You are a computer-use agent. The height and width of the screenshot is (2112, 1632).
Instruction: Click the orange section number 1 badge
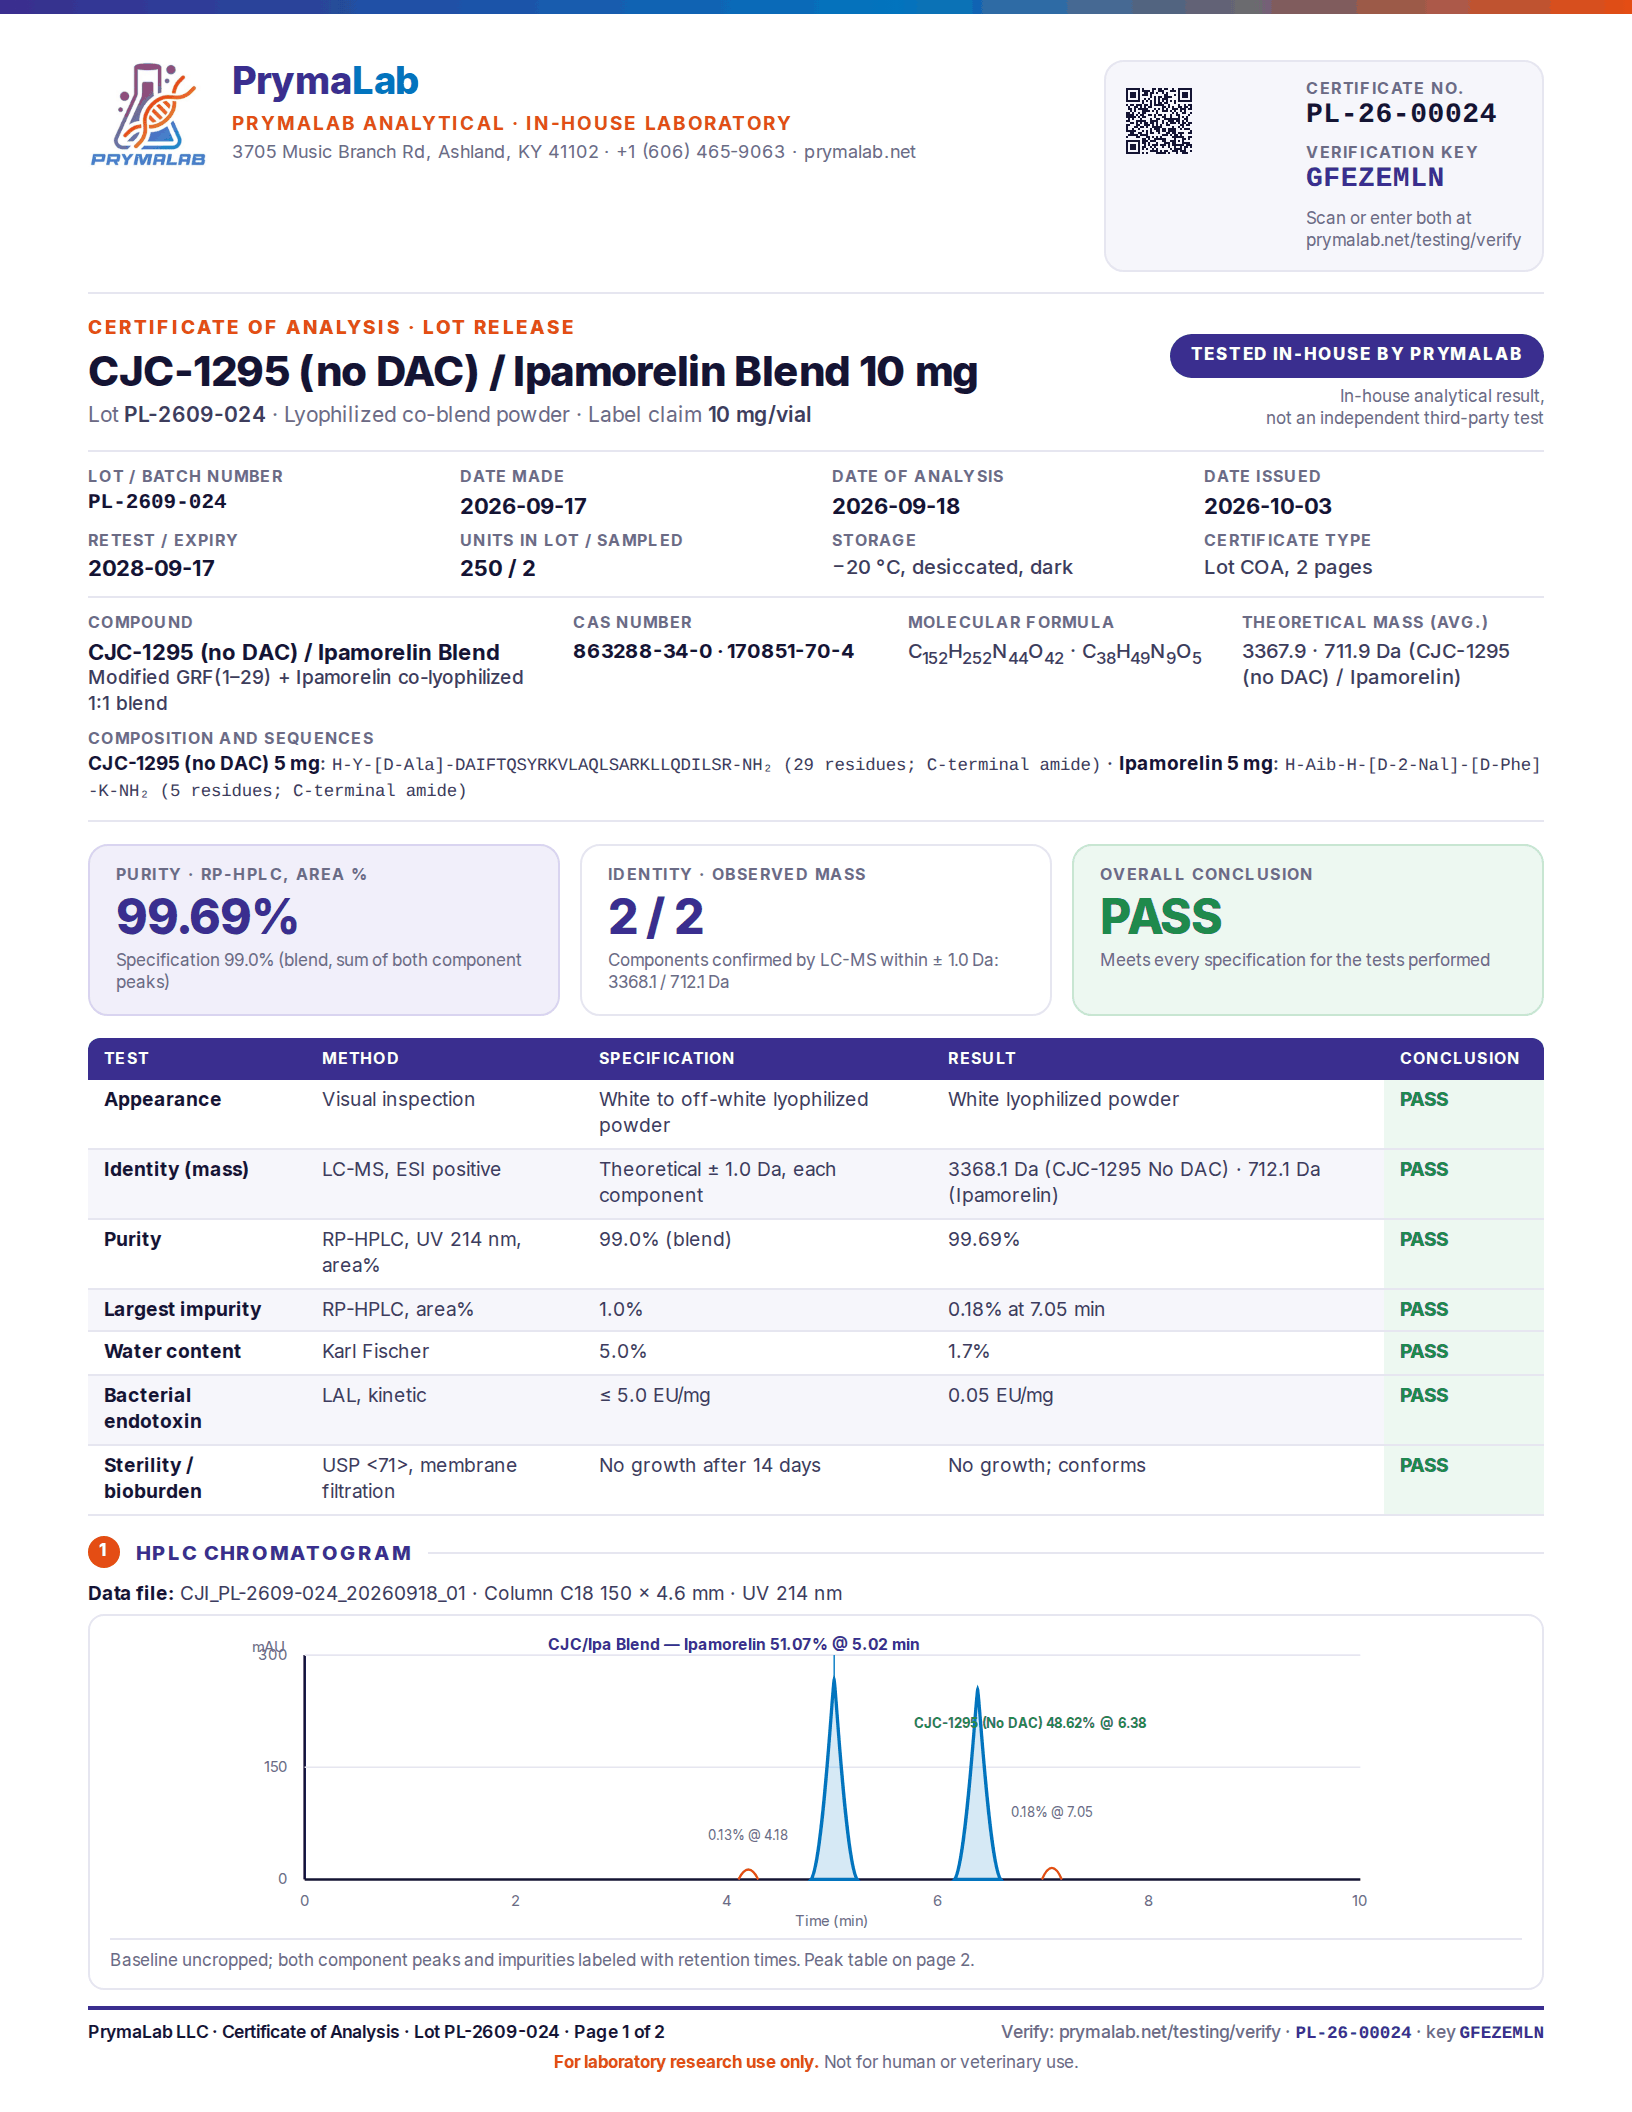104,1552
